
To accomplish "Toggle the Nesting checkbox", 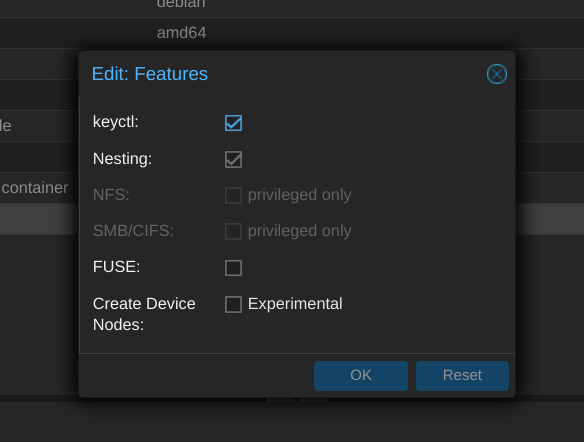I will [234, 159].
